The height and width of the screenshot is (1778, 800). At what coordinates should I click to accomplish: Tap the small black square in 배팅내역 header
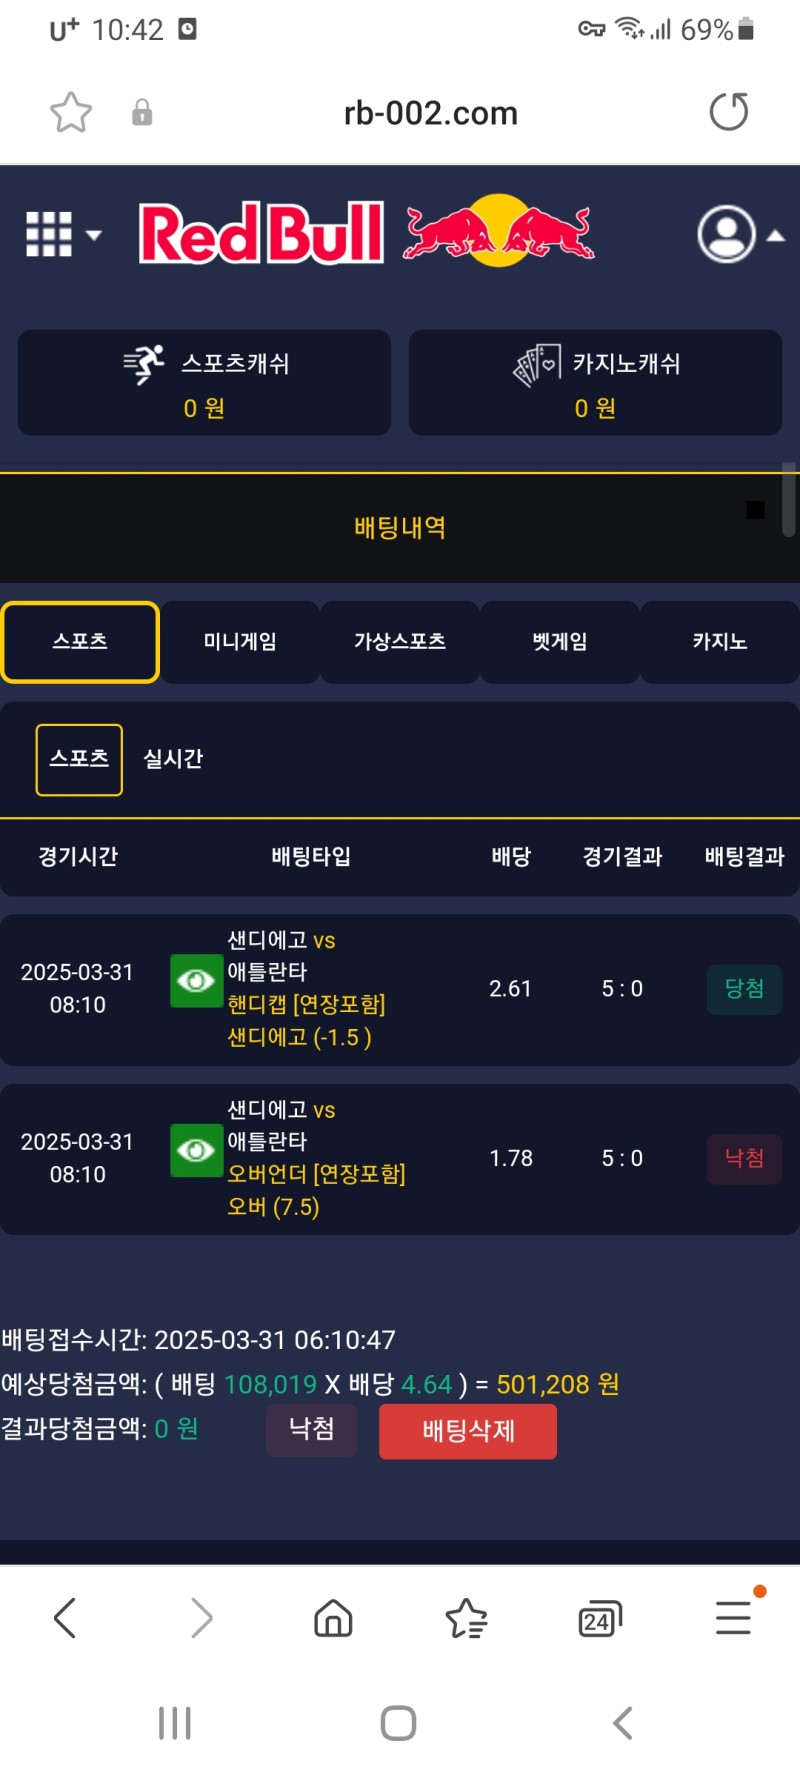[755, 510]
